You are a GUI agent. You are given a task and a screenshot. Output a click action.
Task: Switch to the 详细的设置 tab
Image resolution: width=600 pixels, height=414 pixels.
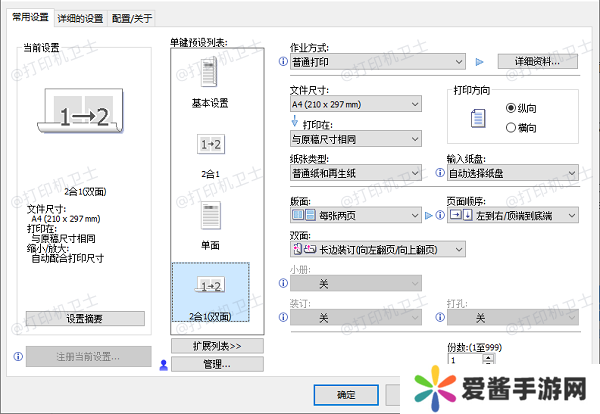[80, 18]
